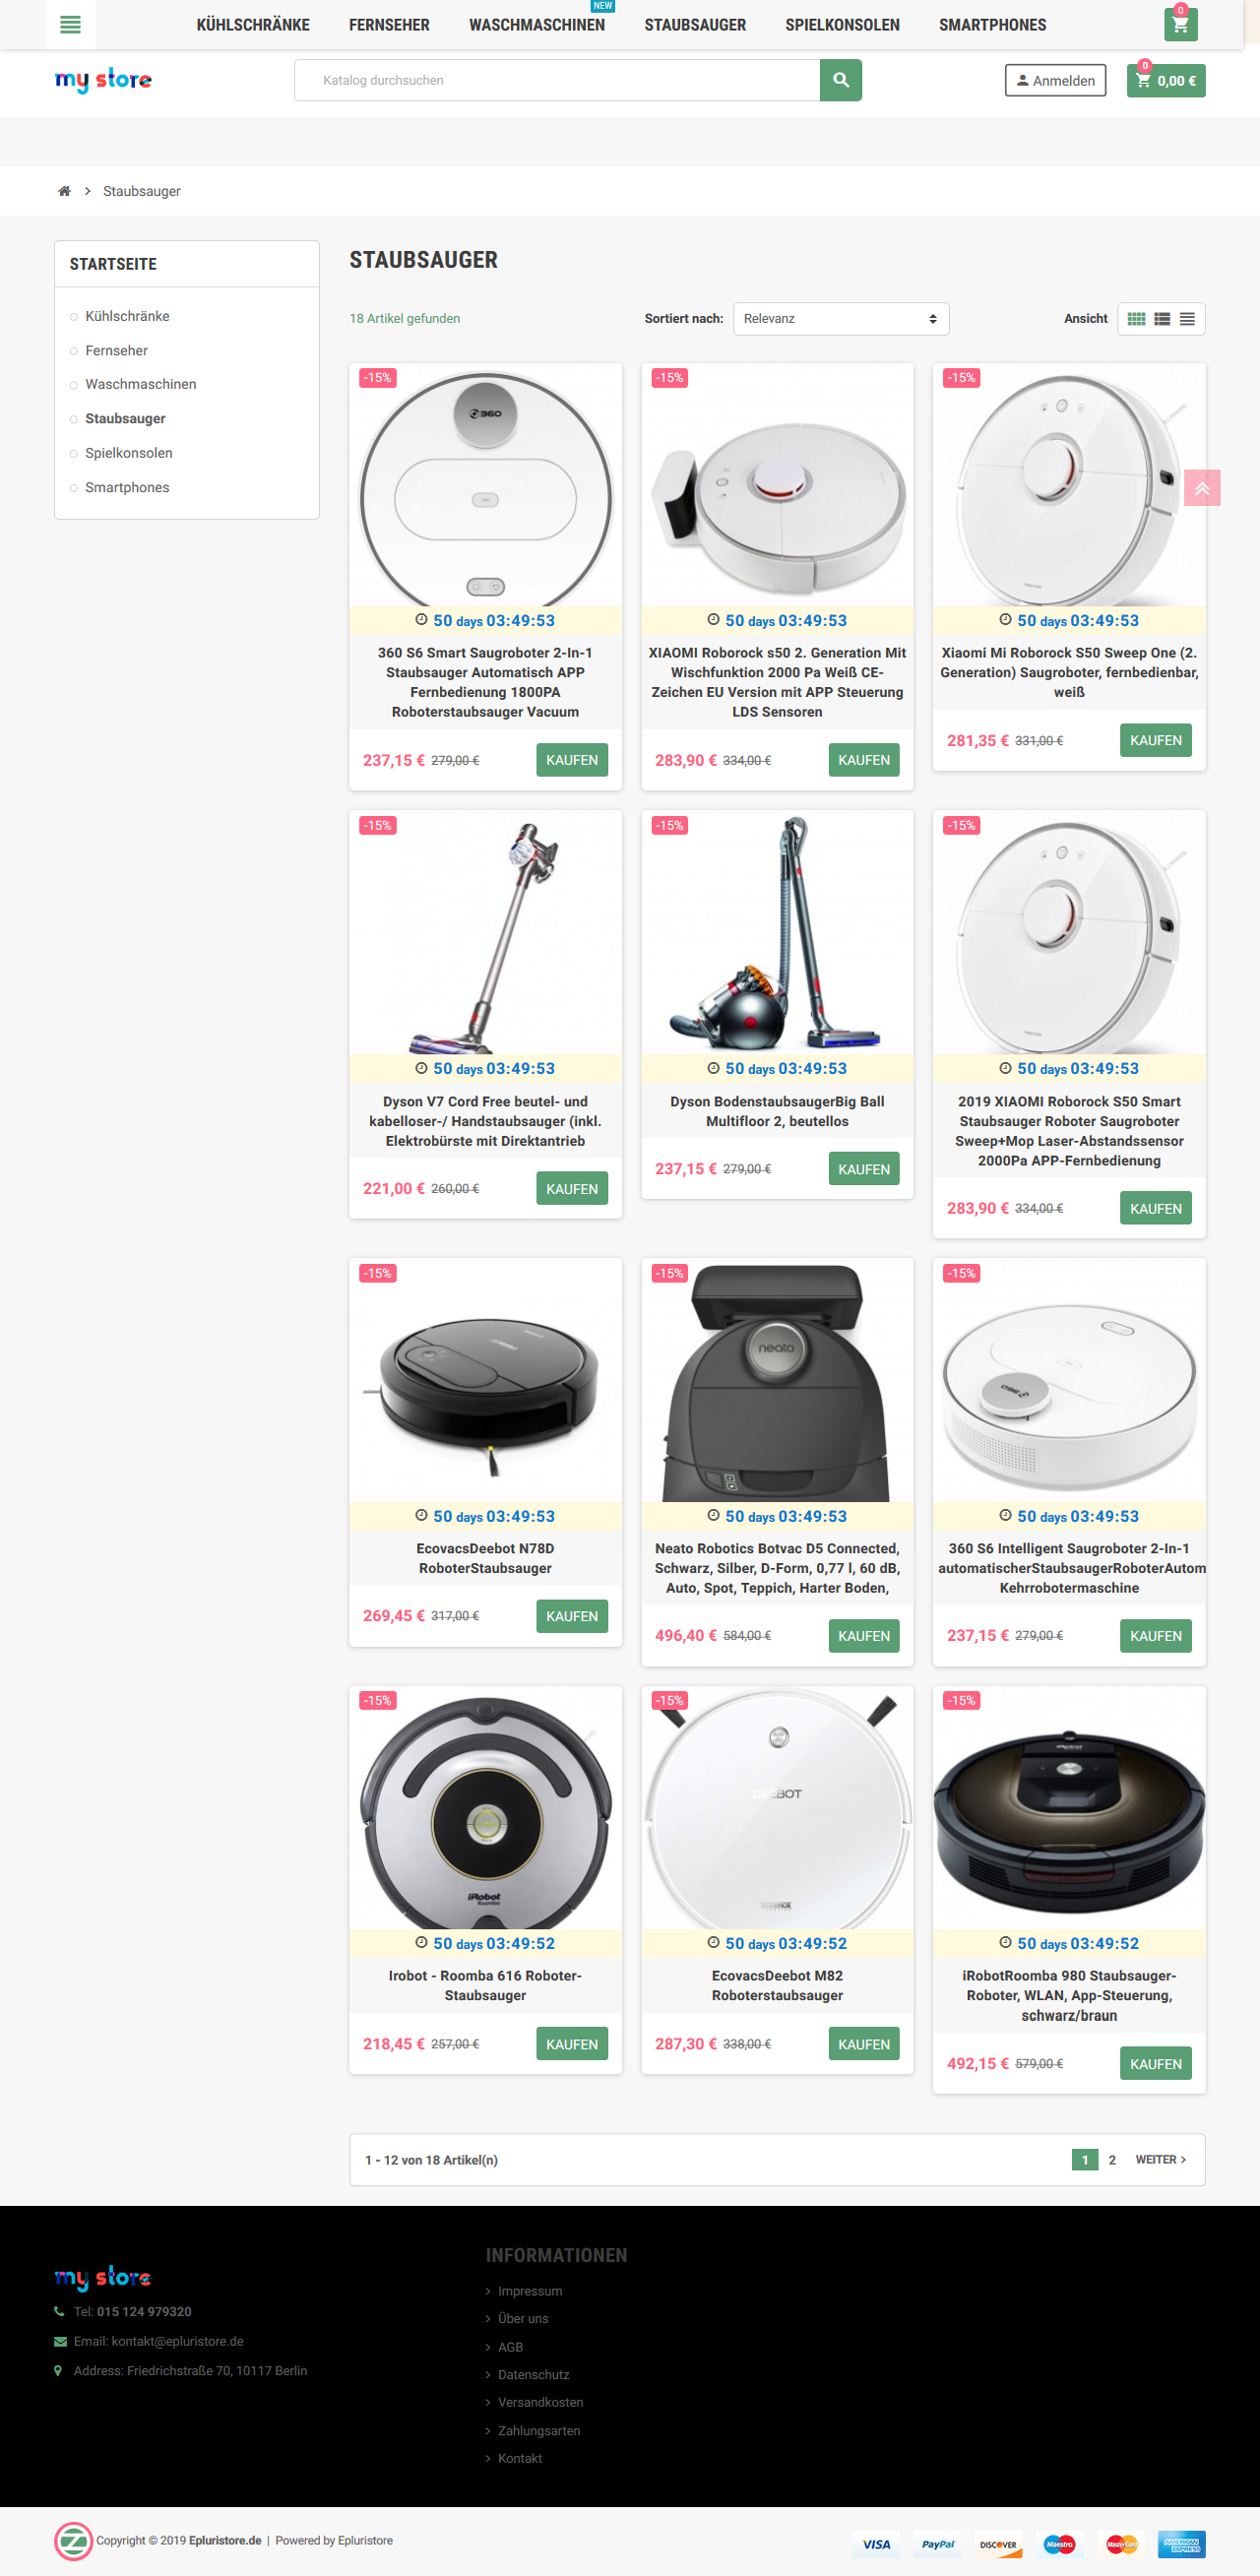Screen dimensions: 1260x2576
Task: Select Kühlschränke in sidebar categories
Action: click(127, 316)
